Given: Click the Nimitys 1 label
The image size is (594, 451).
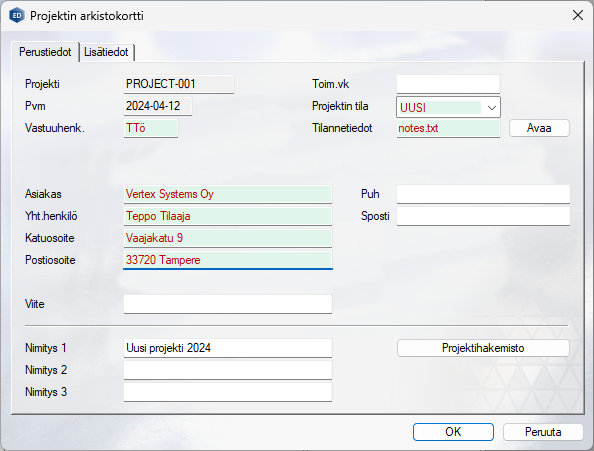Looking at the screenshot, I should click(x=46, y=348).
